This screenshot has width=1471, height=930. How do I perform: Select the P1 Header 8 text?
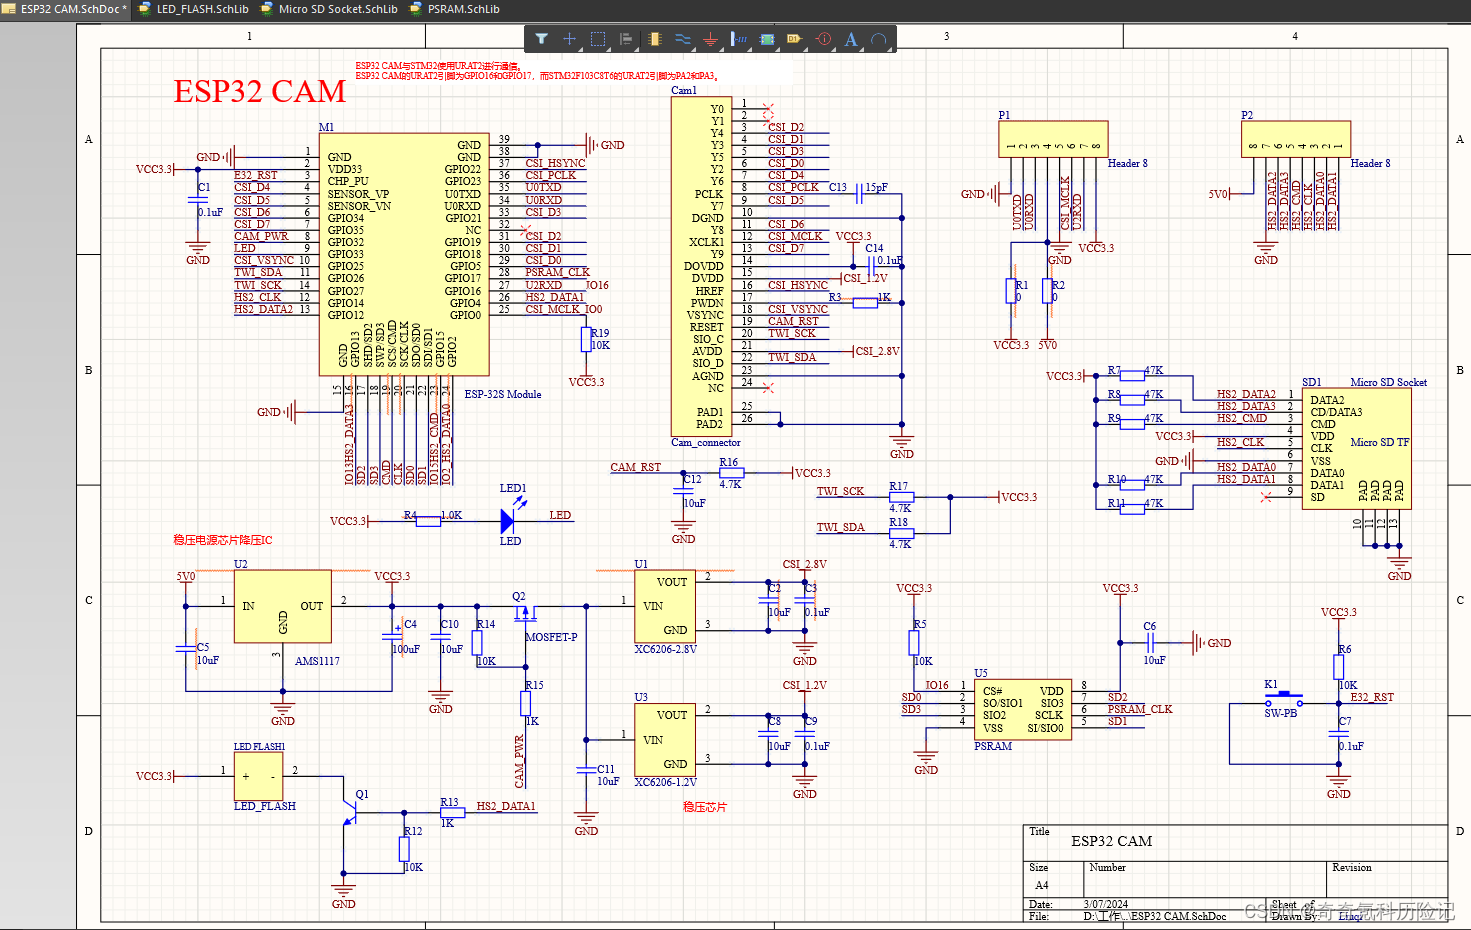click(1127, 163)
